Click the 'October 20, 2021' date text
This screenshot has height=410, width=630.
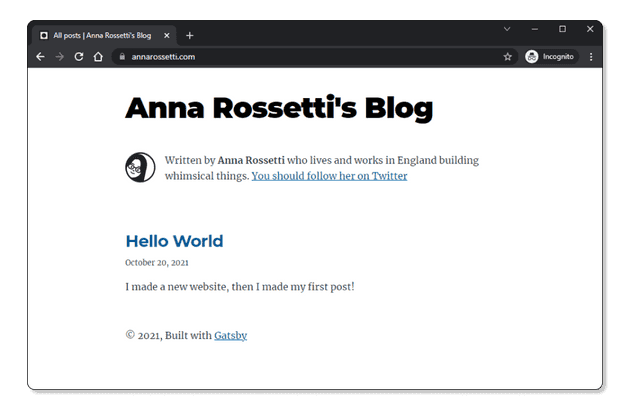[157, 262]
